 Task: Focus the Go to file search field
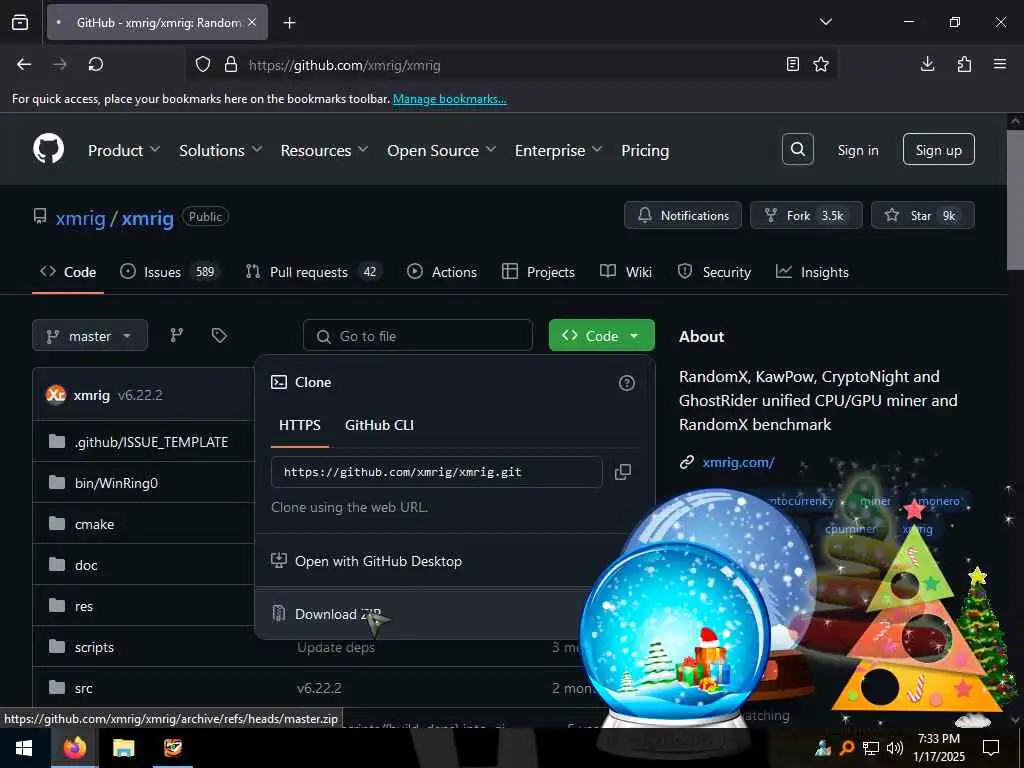click(418, 336)
